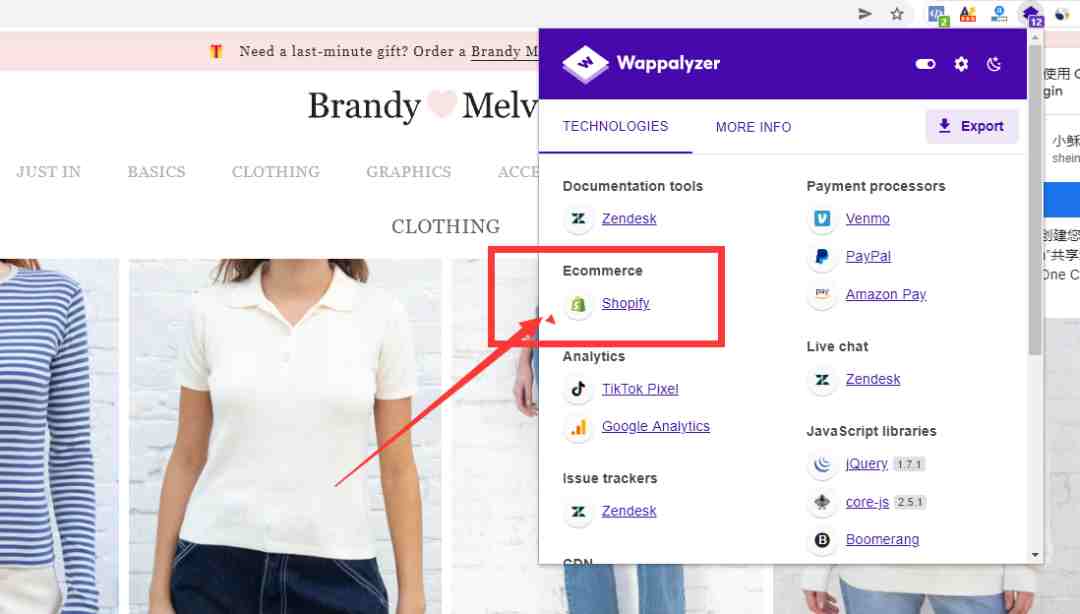Select the TECHNOLOGIES tab
This screenshot has height=614, width=1080.
click(615, 126)
